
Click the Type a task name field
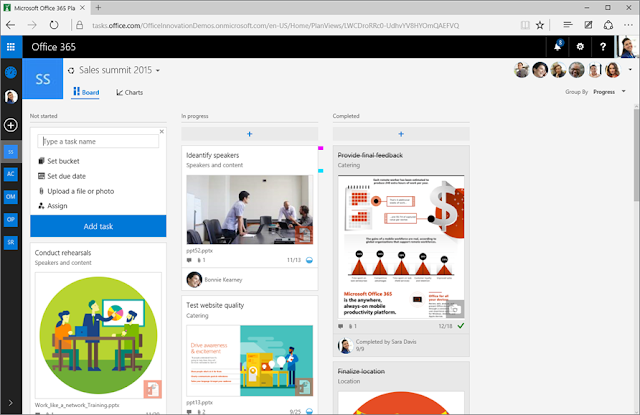pyautogui.click(x=98, y=141)
